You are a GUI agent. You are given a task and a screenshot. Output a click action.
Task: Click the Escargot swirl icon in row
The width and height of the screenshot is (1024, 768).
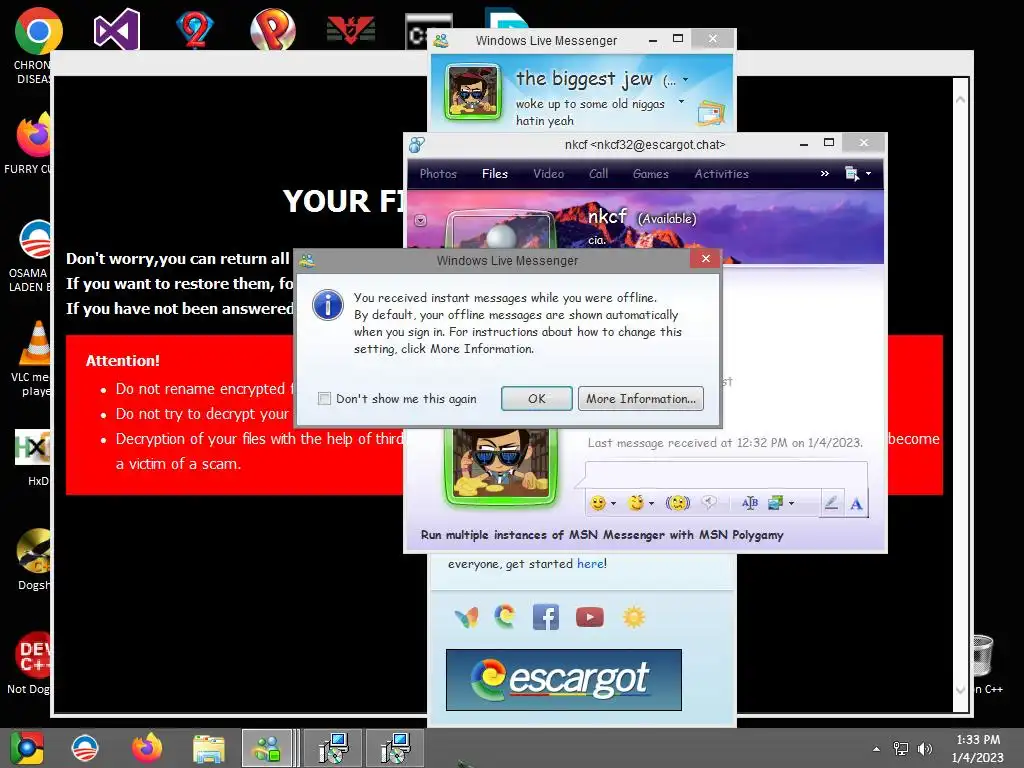click(504, 616)
